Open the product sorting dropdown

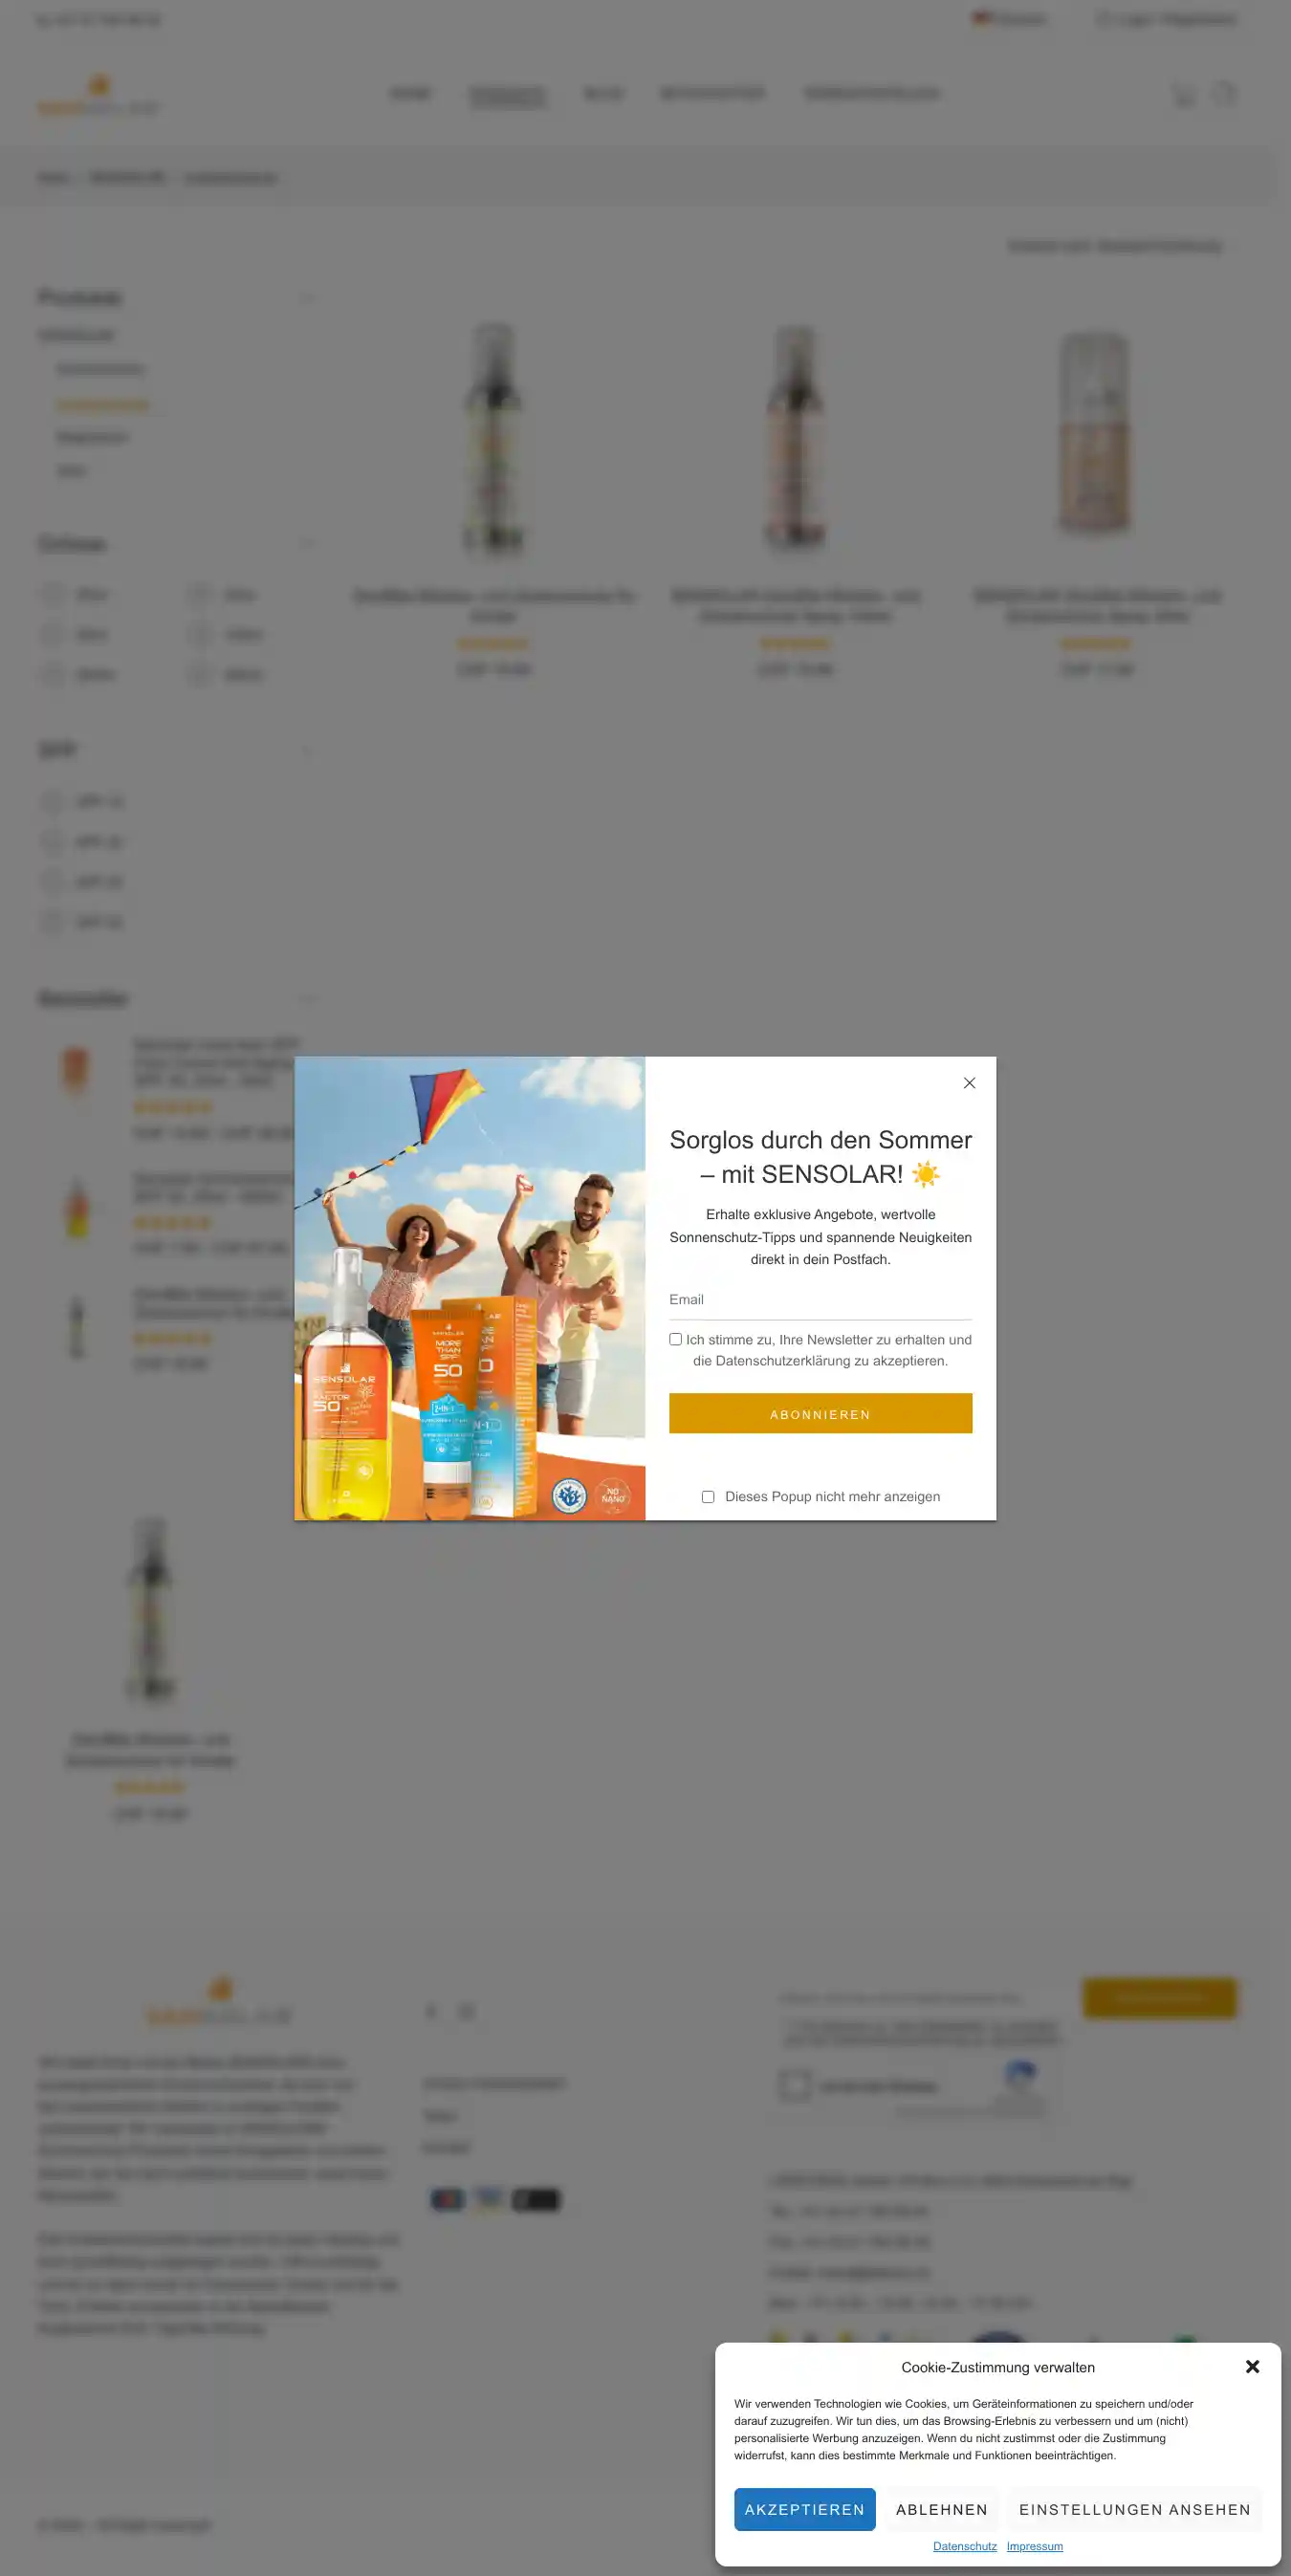tap(1115, 246)
